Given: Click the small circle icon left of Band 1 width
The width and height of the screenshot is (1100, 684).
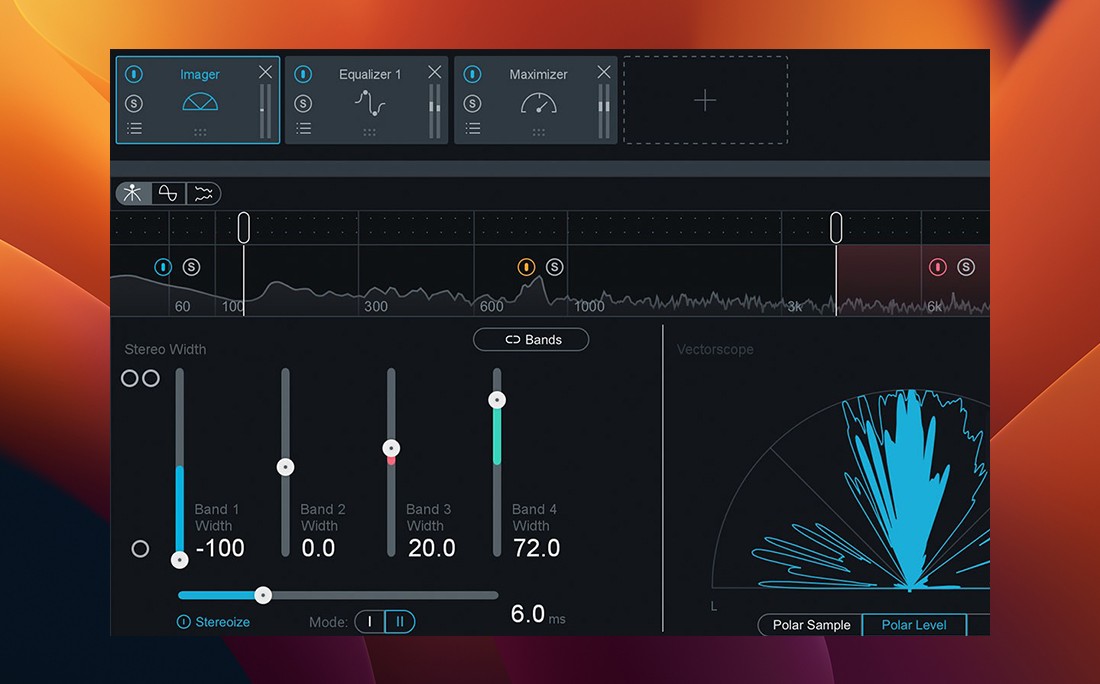Looking at the screenshot, I should pyautogui.click(x=140, y=548).
